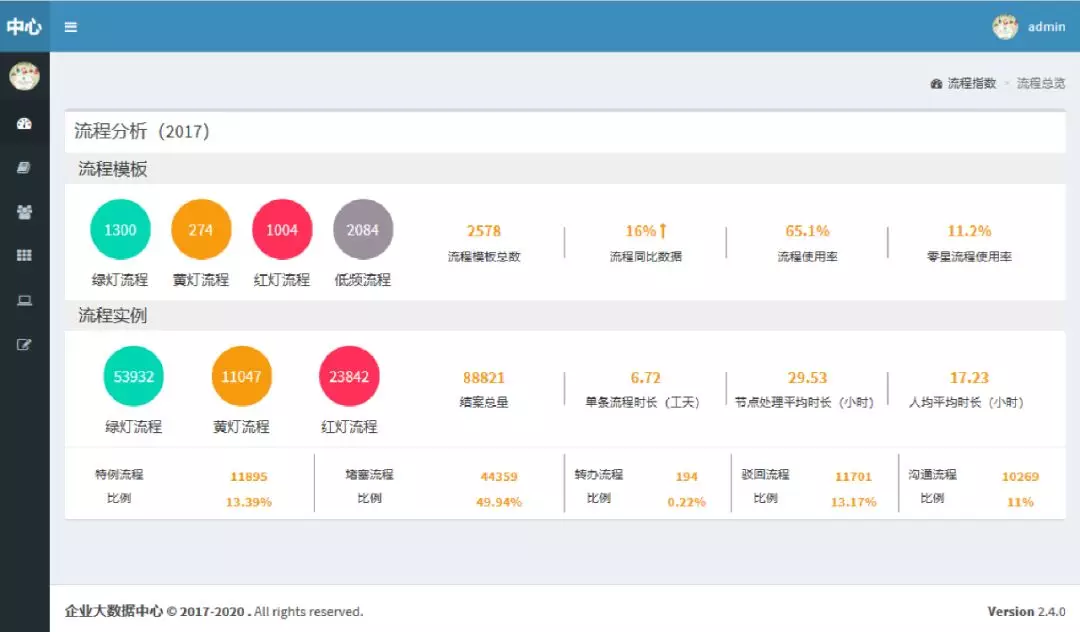
Task: Click the green 1300 绿灯流程 circle
Action: pos(120,230)
